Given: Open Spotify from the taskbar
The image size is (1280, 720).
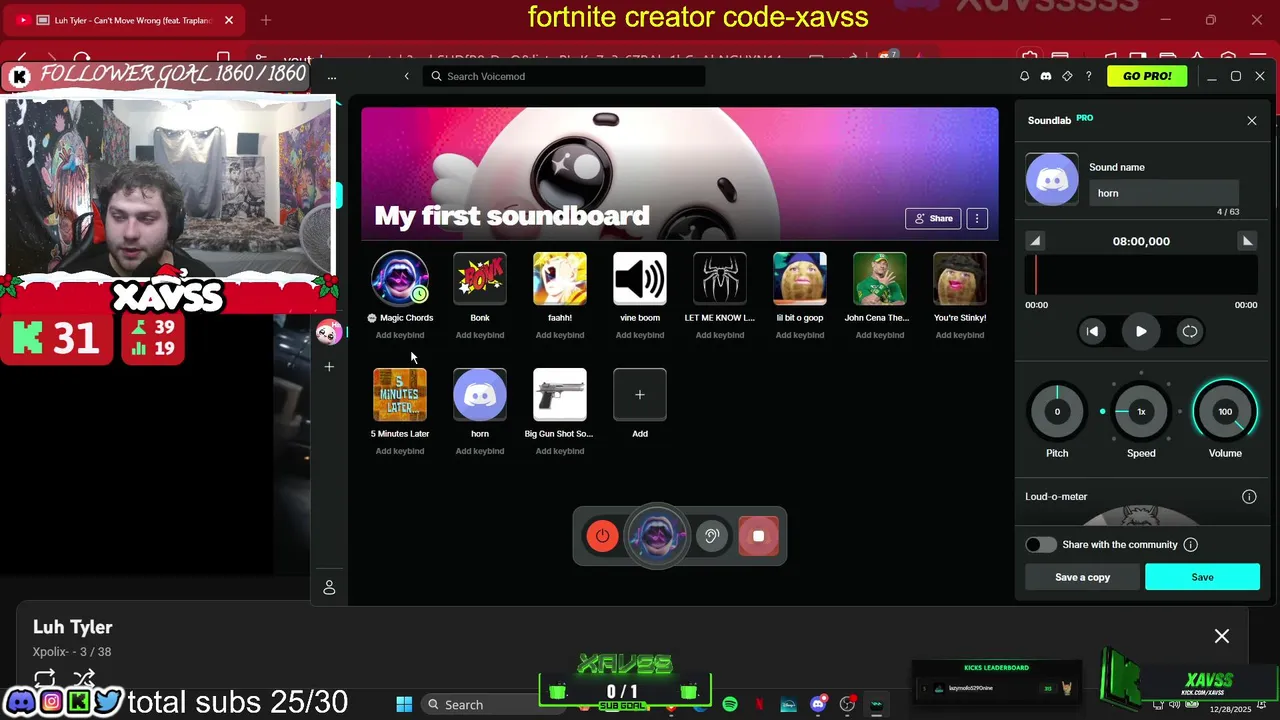Looking at the screenshot, I should coord(730,705).
